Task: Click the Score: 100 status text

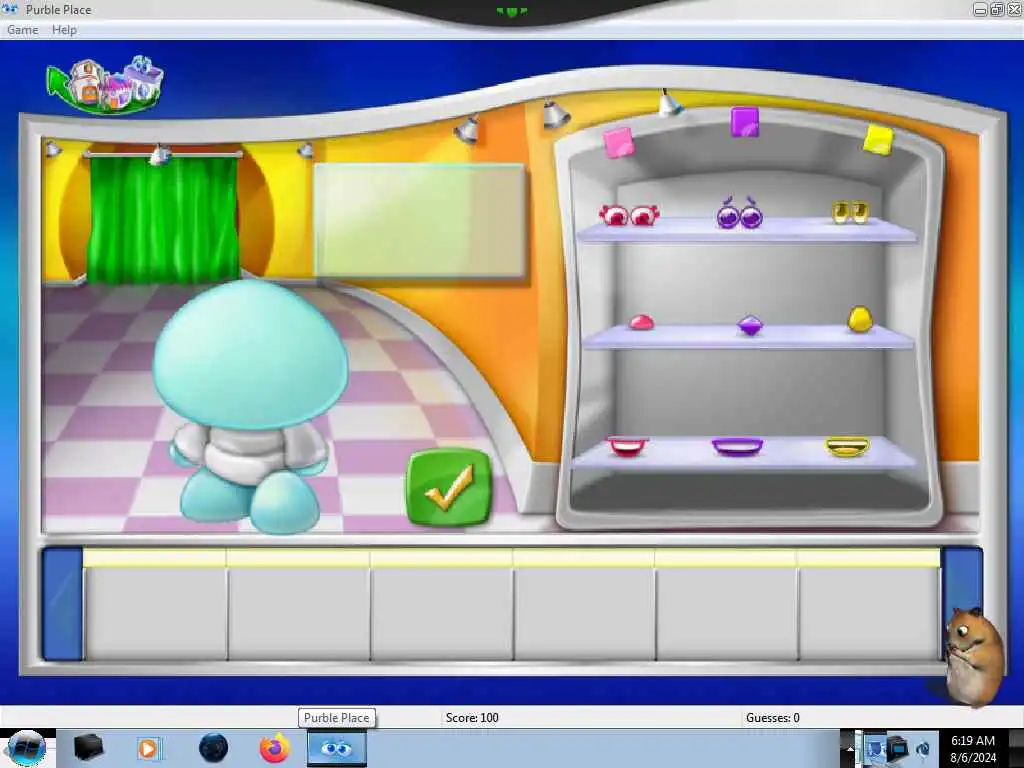Action: click(x=472, y=718)
